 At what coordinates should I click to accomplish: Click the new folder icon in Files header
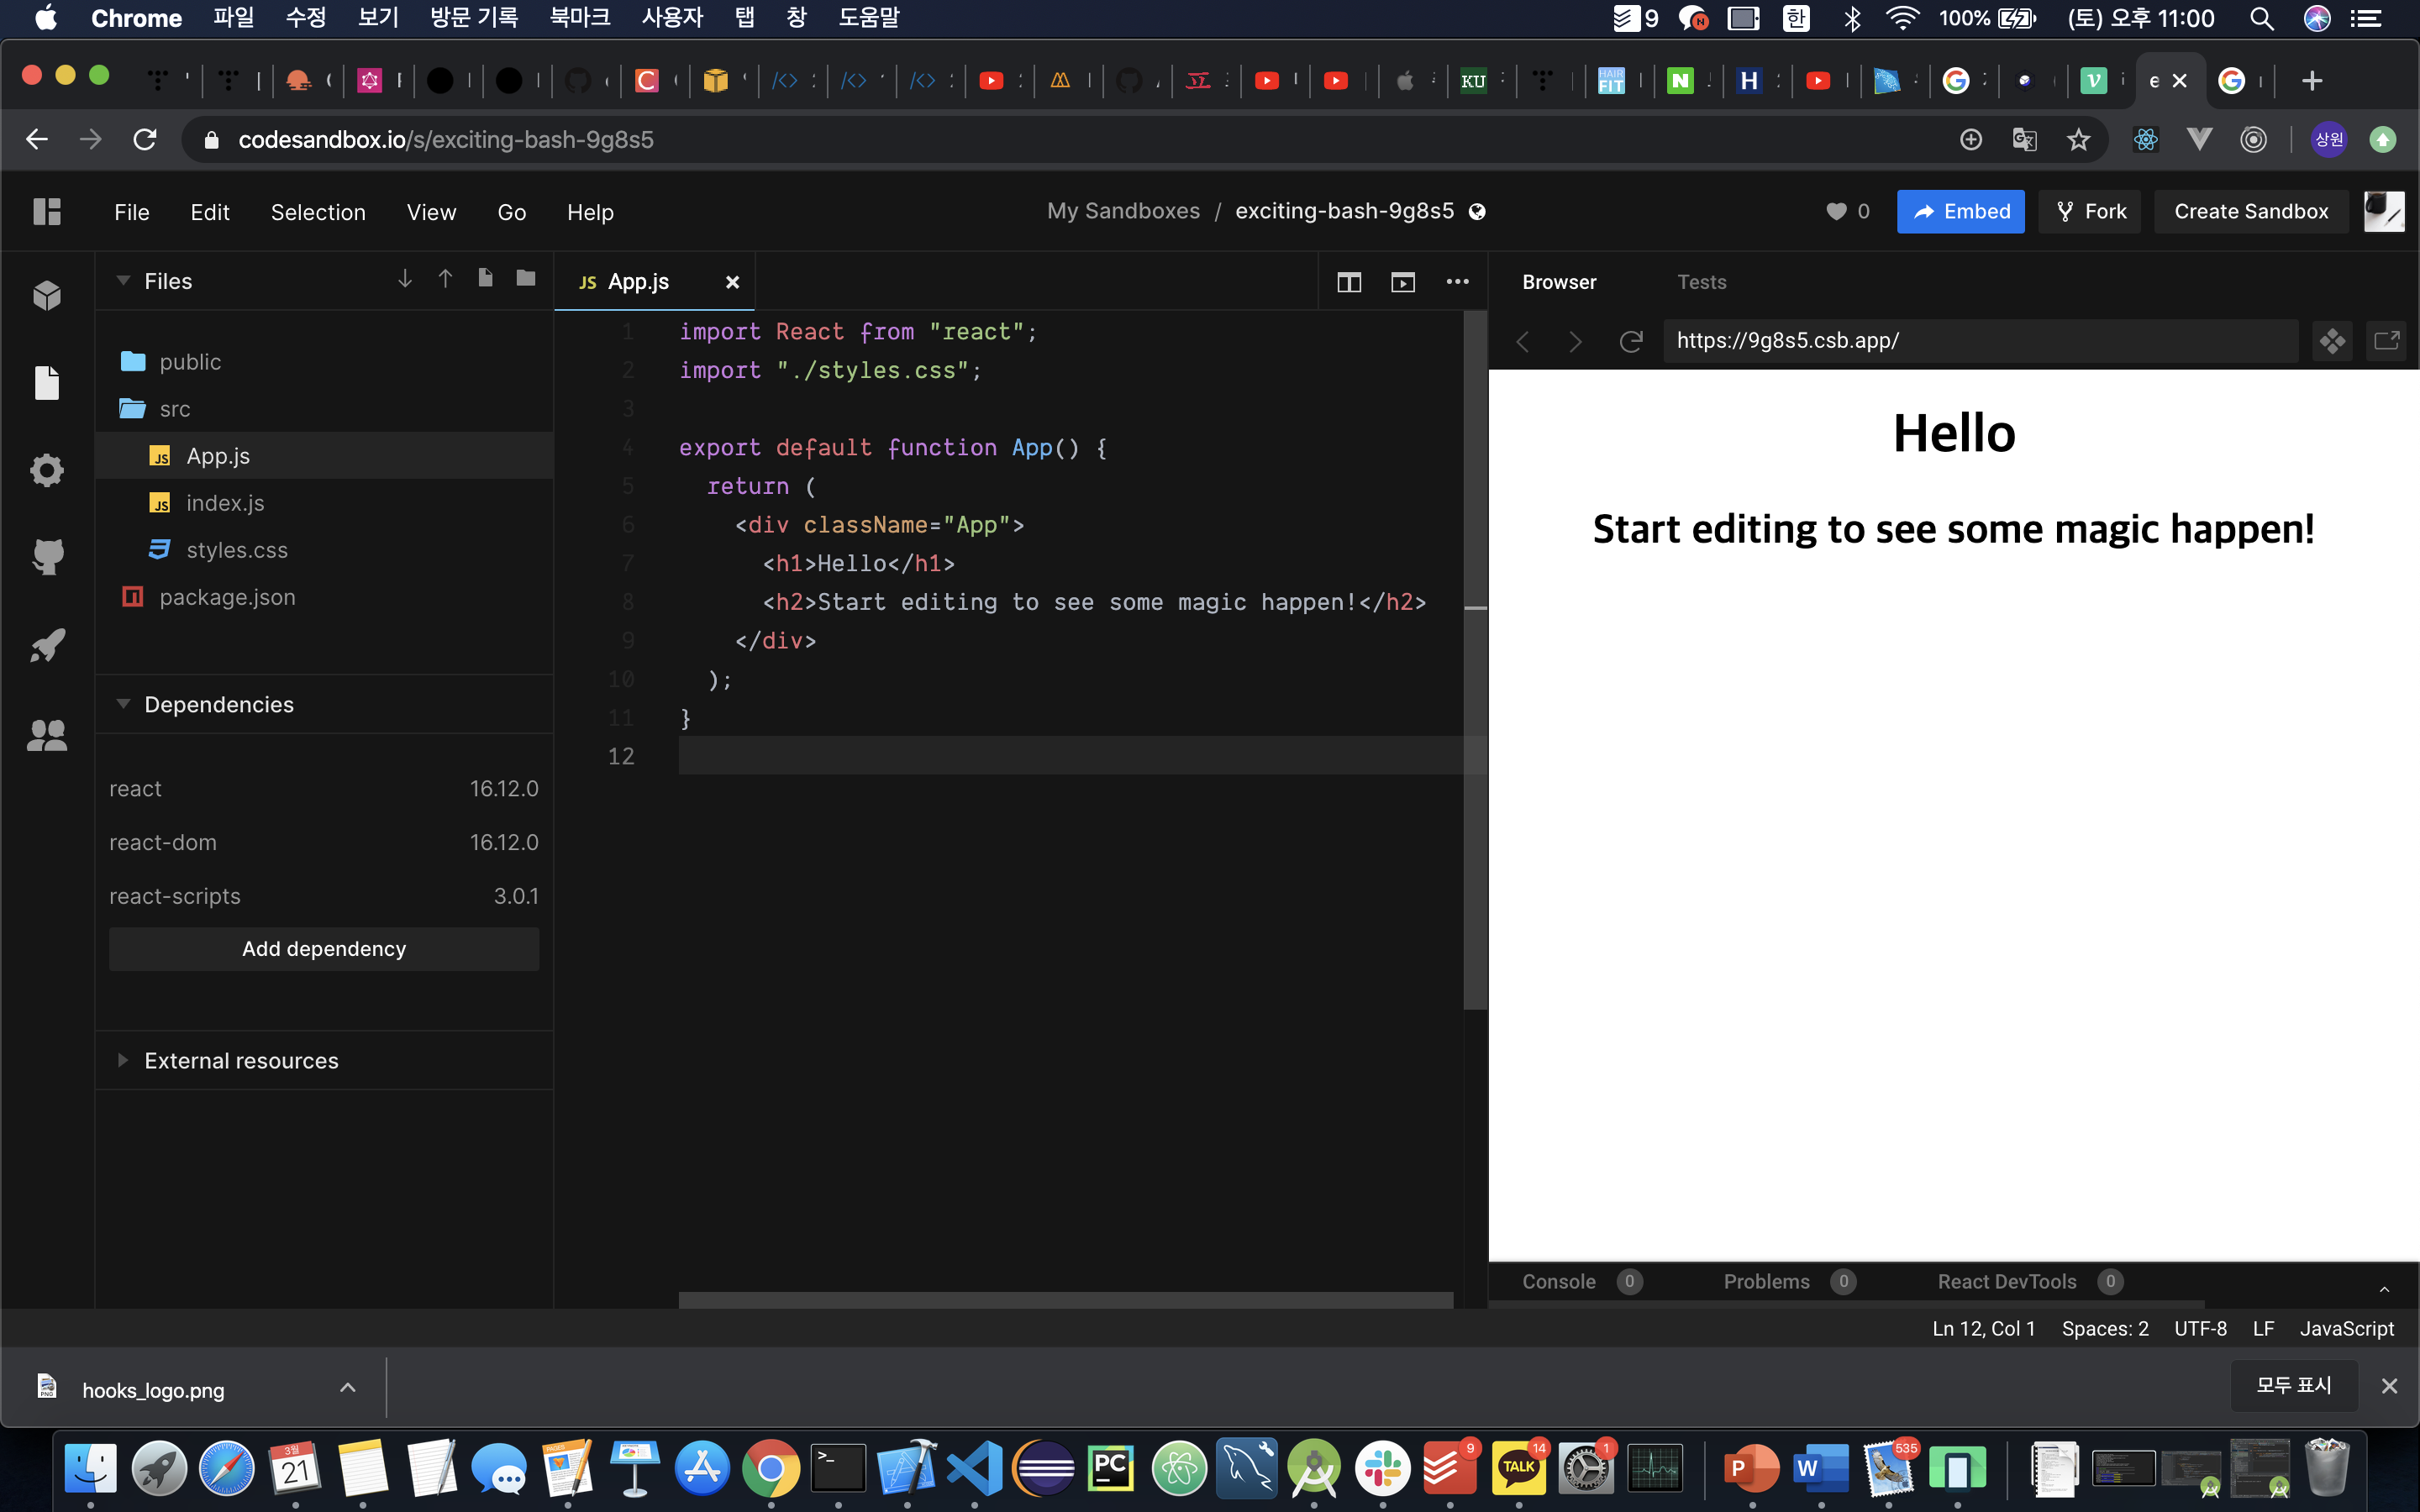pos(526,279)
